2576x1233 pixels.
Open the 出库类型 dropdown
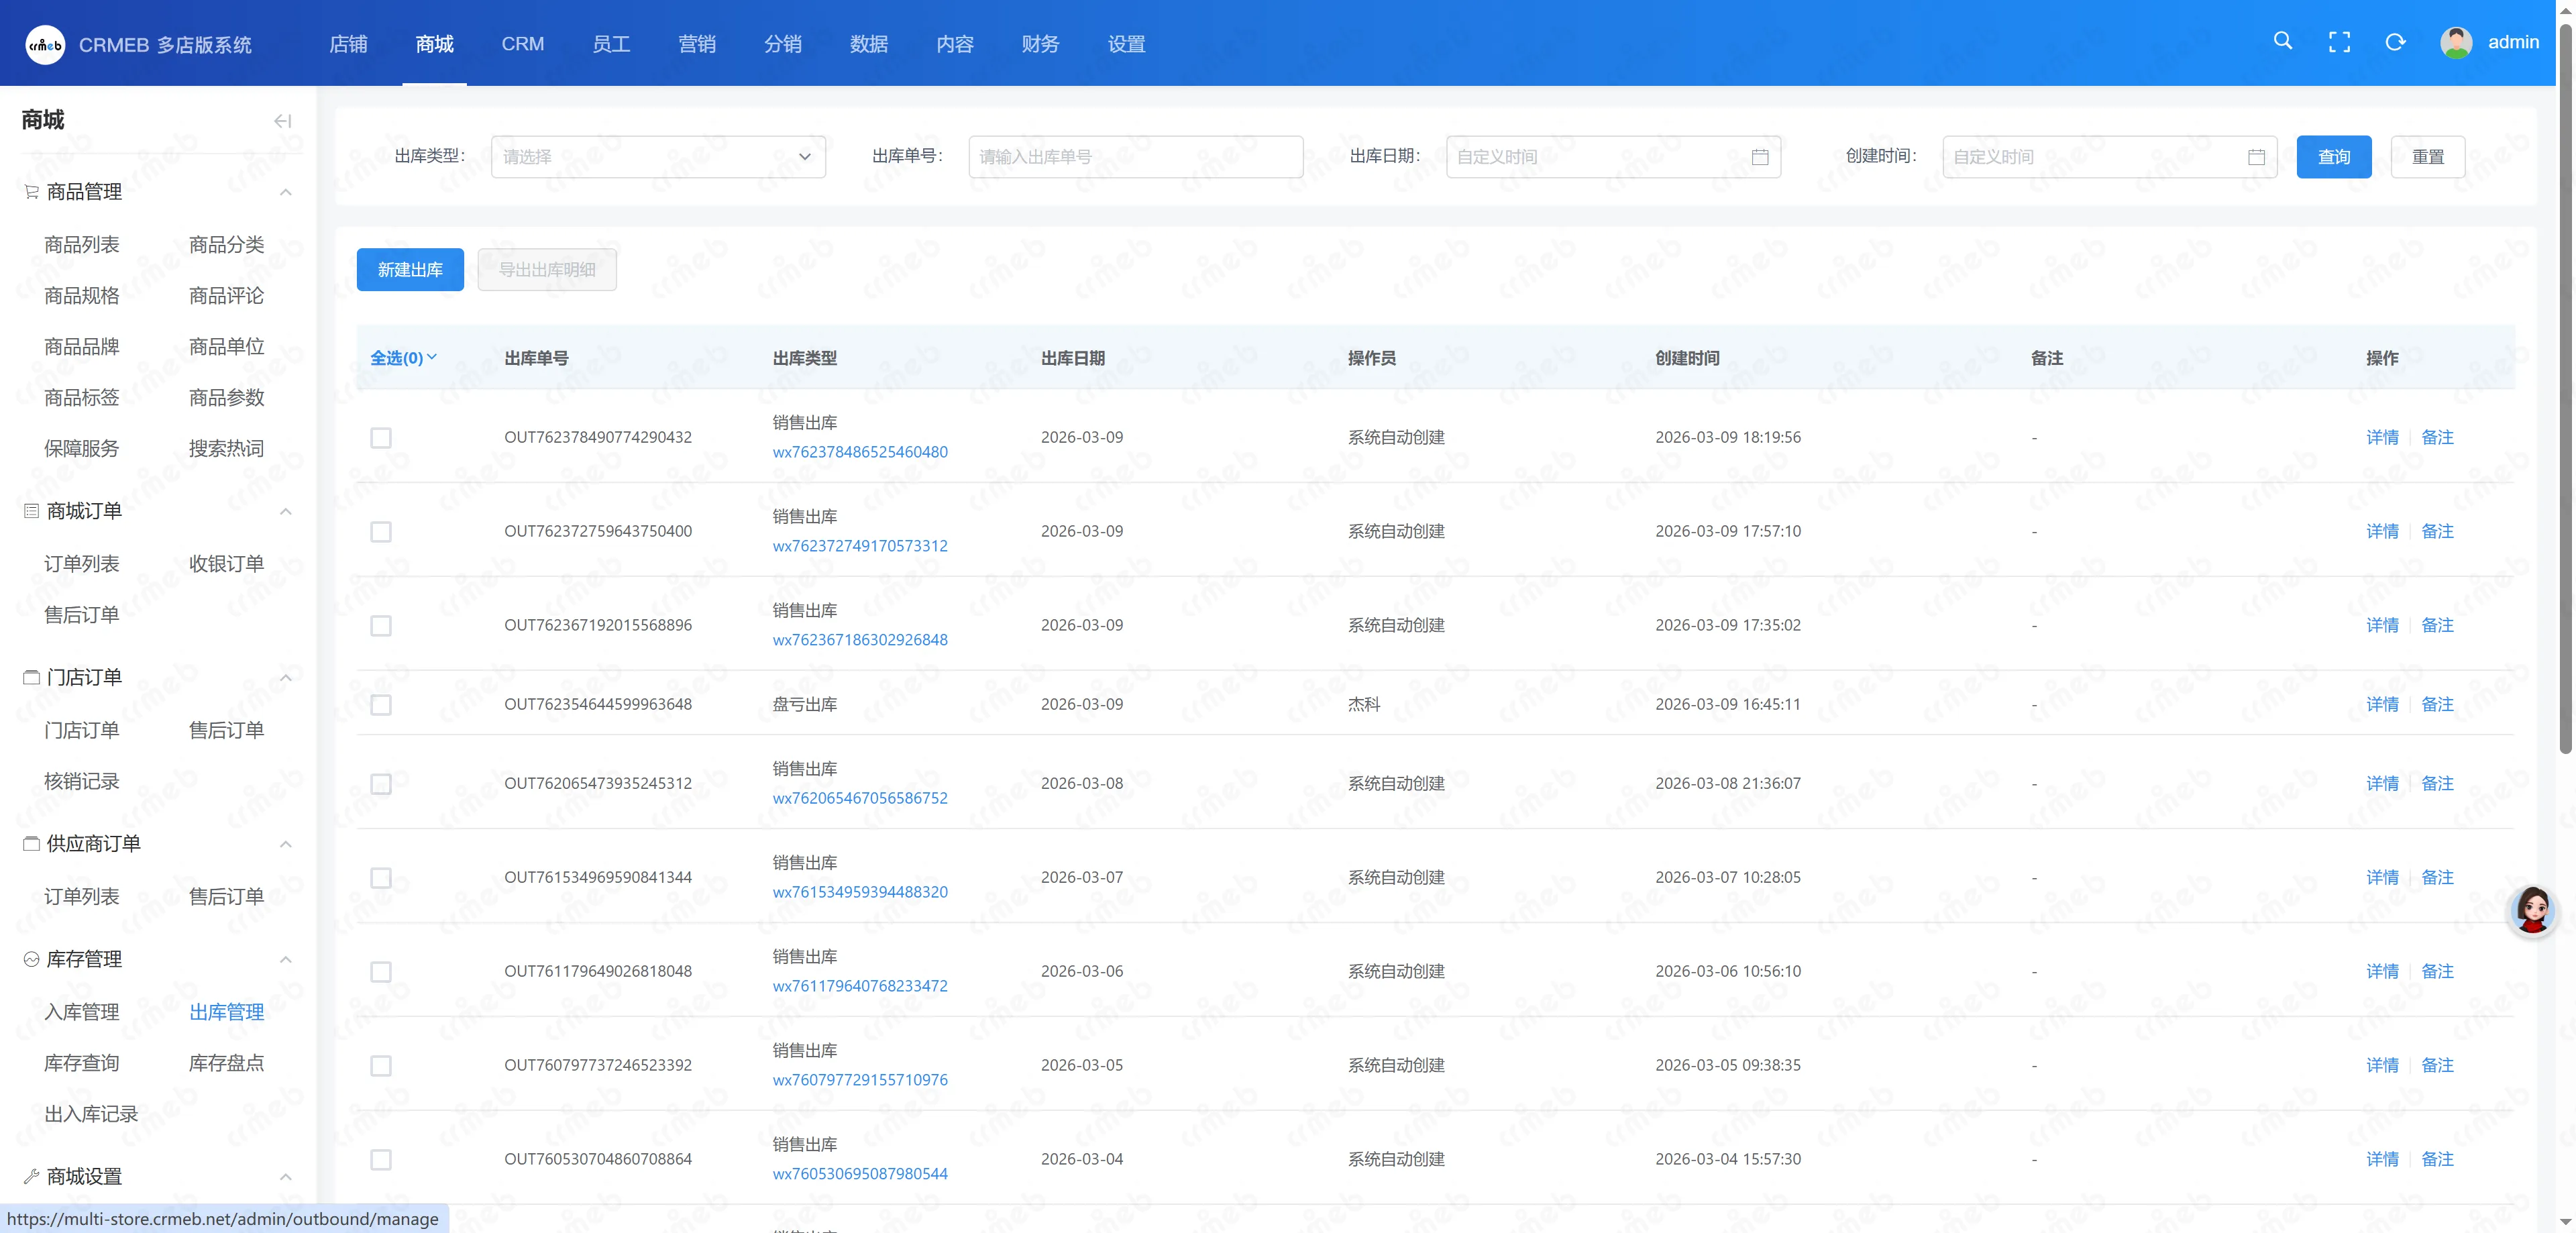(x=658, y=157)
